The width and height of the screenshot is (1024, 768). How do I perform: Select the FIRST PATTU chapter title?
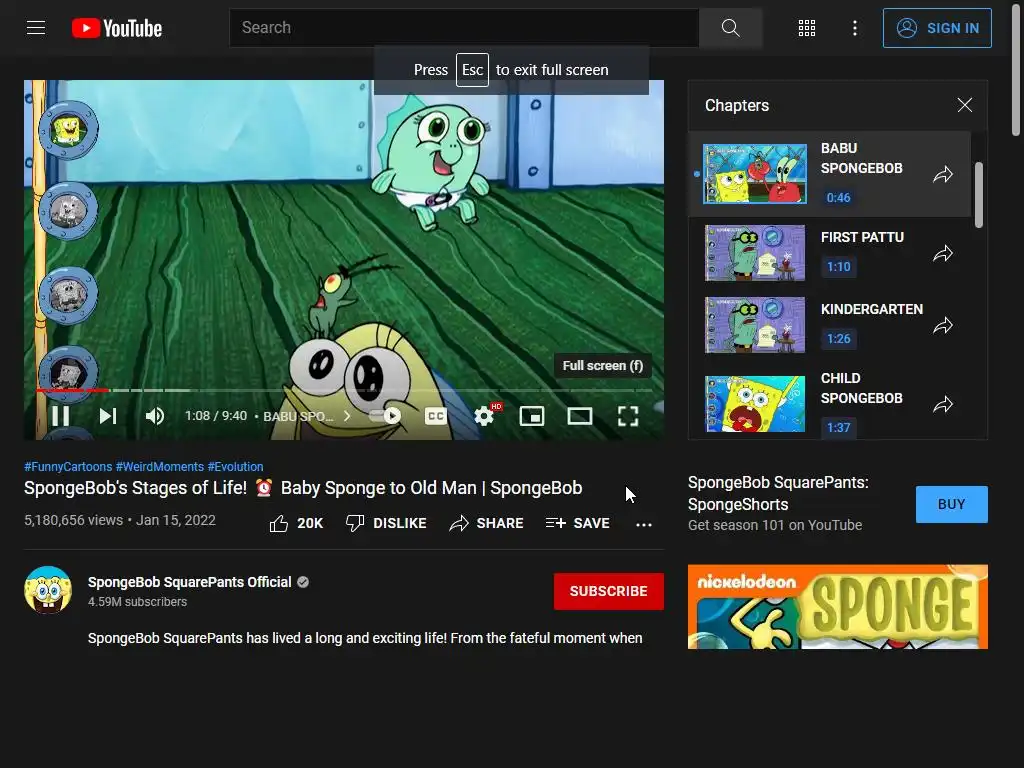(x=862, y=237)
